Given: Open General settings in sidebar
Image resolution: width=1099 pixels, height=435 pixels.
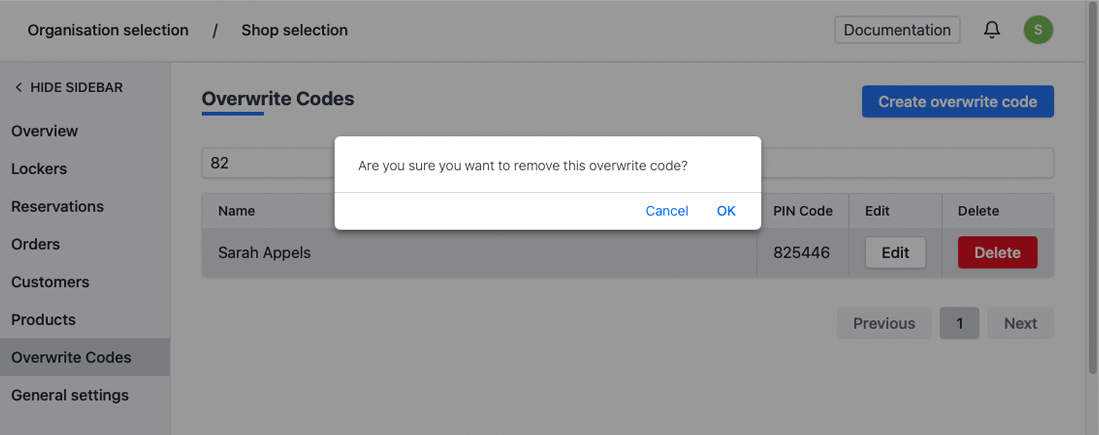Looking at the screenshot, I should coord(70,395).
